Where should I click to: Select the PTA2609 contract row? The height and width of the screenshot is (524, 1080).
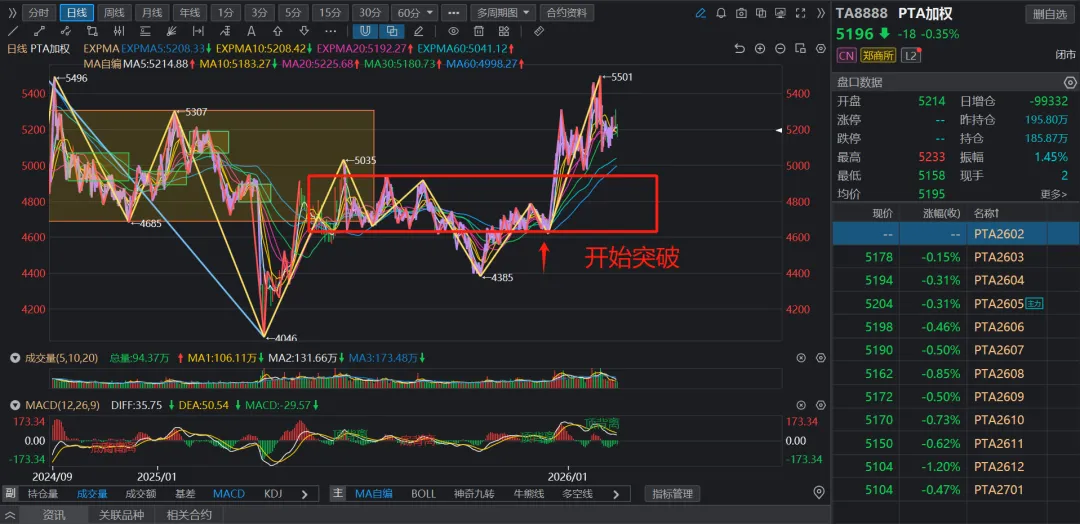click(956, 397)
